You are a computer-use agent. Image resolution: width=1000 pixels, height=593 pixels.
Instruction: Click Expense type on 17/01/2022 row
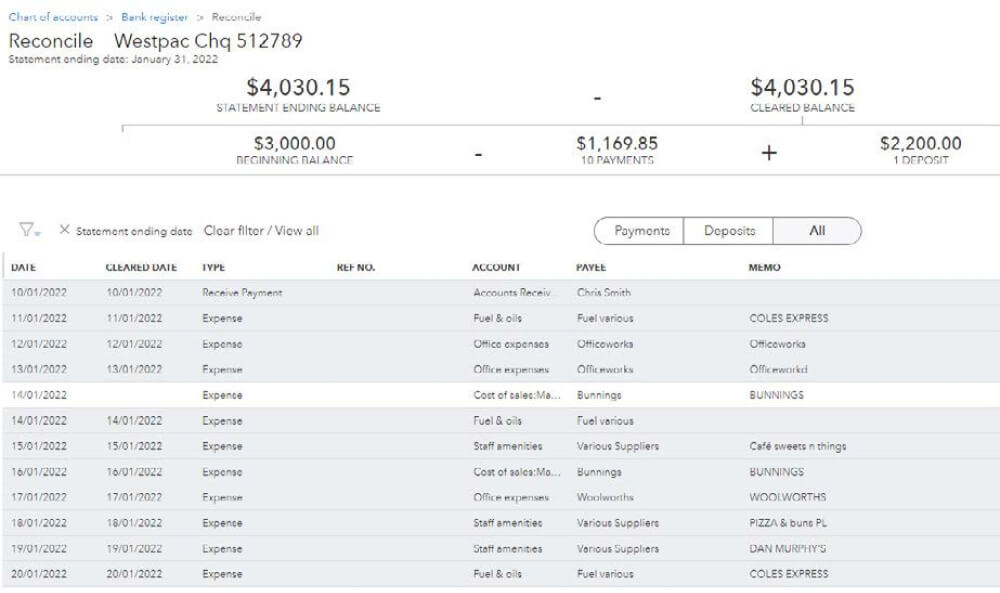222,497
